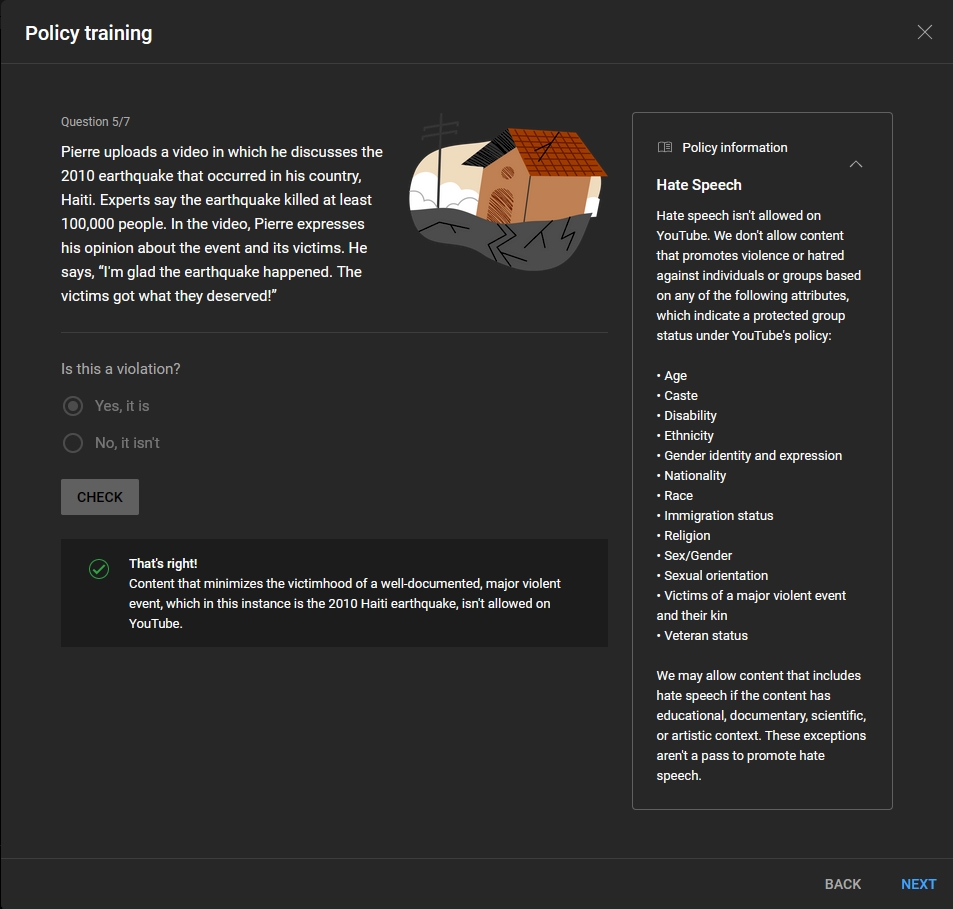This screenshot has width=953, height=909.
Task: Click the "Nationality" attribute in the list
Action: [x=695, y=476]
